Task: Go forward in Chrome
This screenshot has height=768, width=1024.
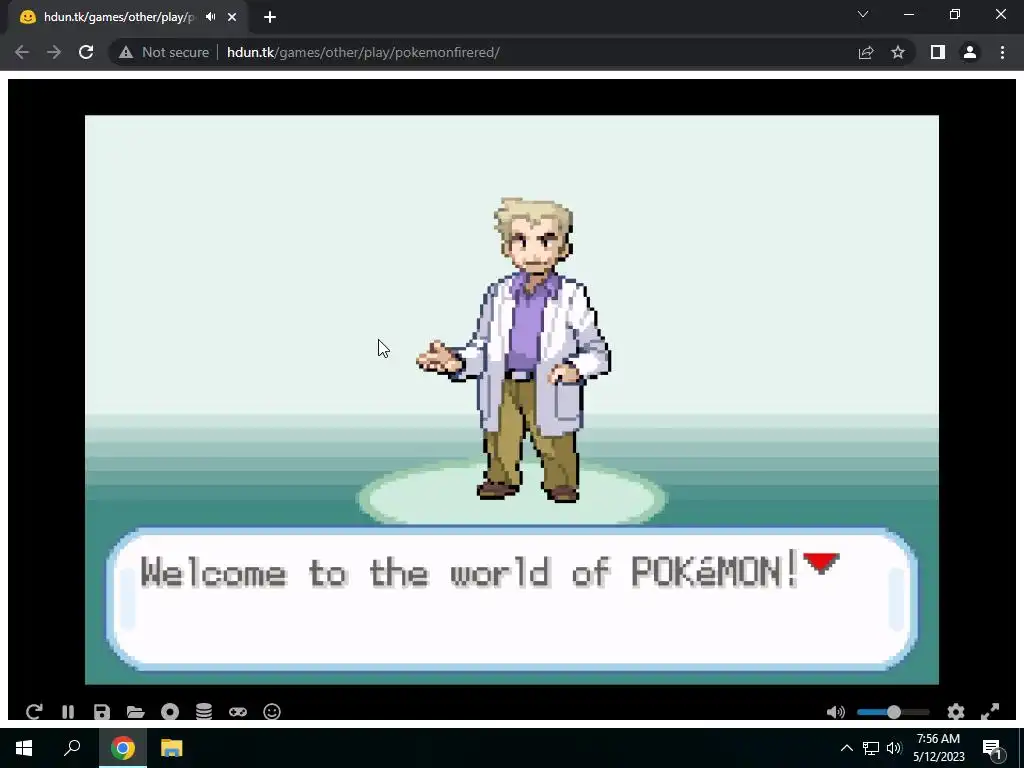Action: click(x=54, y=52)
